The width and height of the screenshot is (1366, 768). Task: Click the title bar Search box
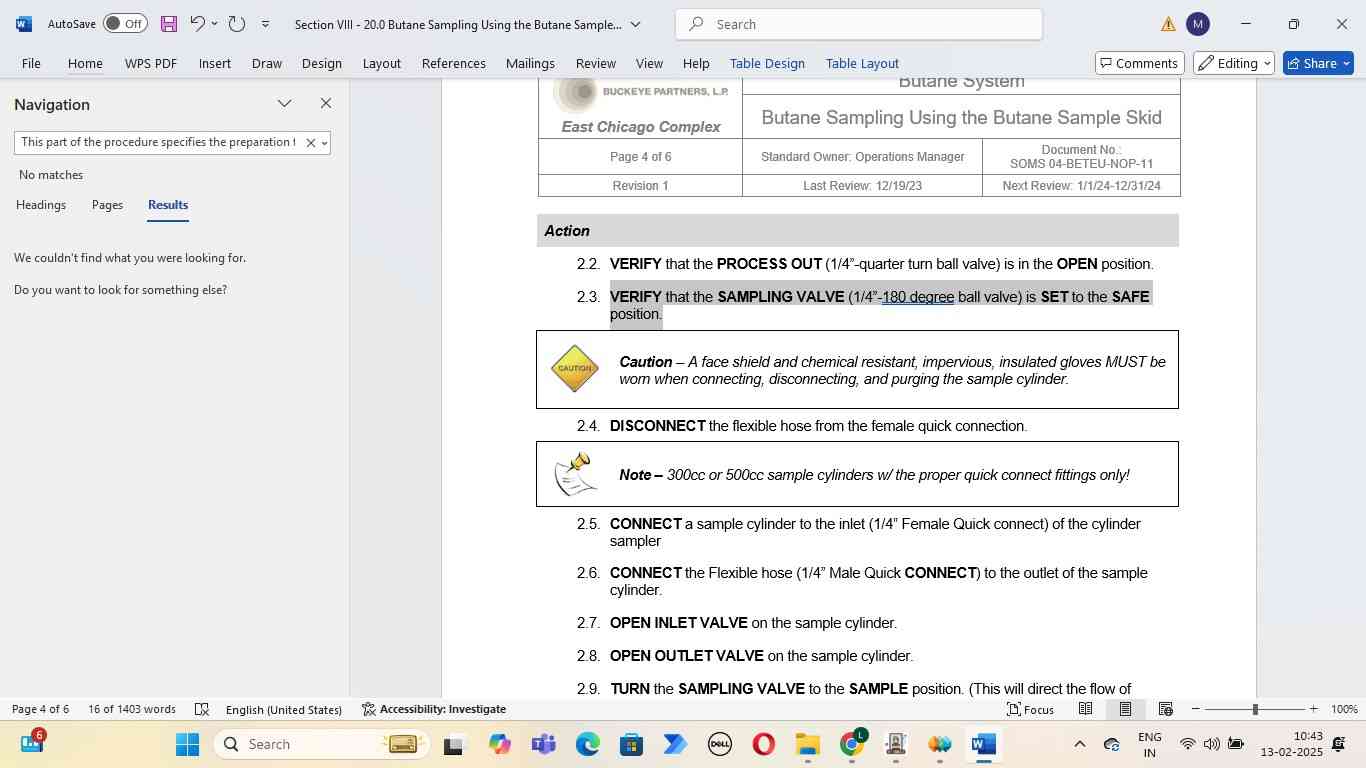pos(859,24)
